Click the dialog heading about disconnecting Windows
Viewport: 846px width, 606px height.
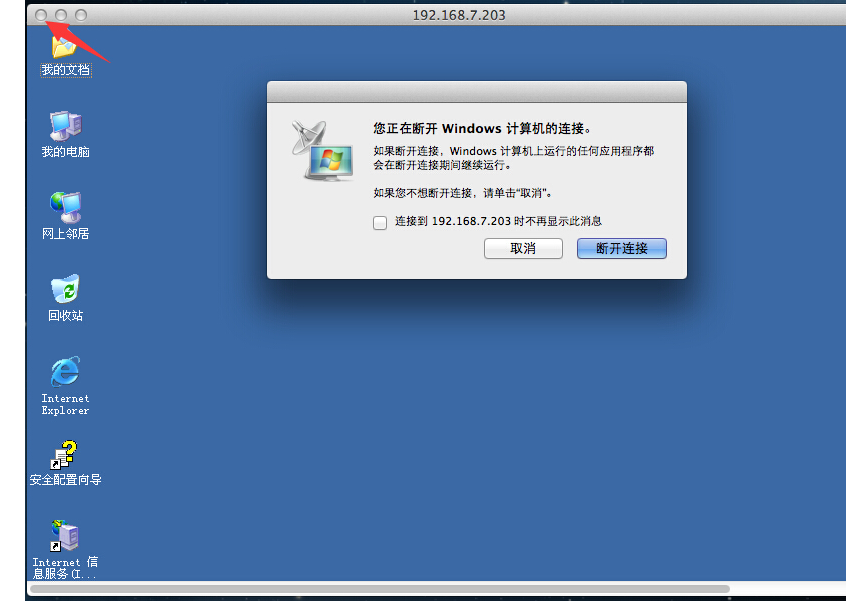(482, 128)
